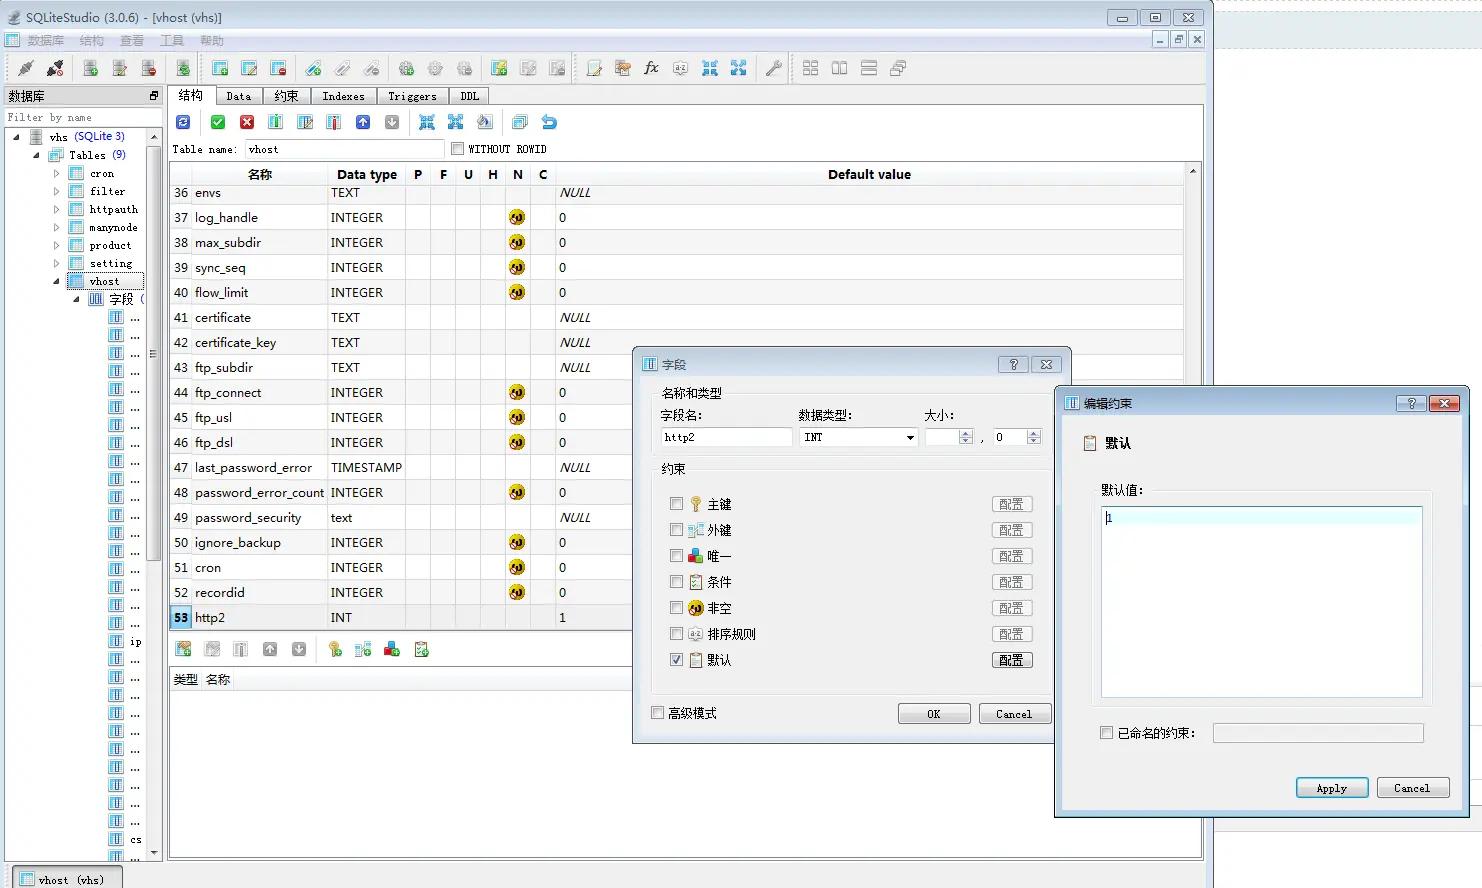Image resolution: width=1482 pixels, height=888 pixels.
Task: Click the help button in 字段 dialog title
Action: (1013, 364)
